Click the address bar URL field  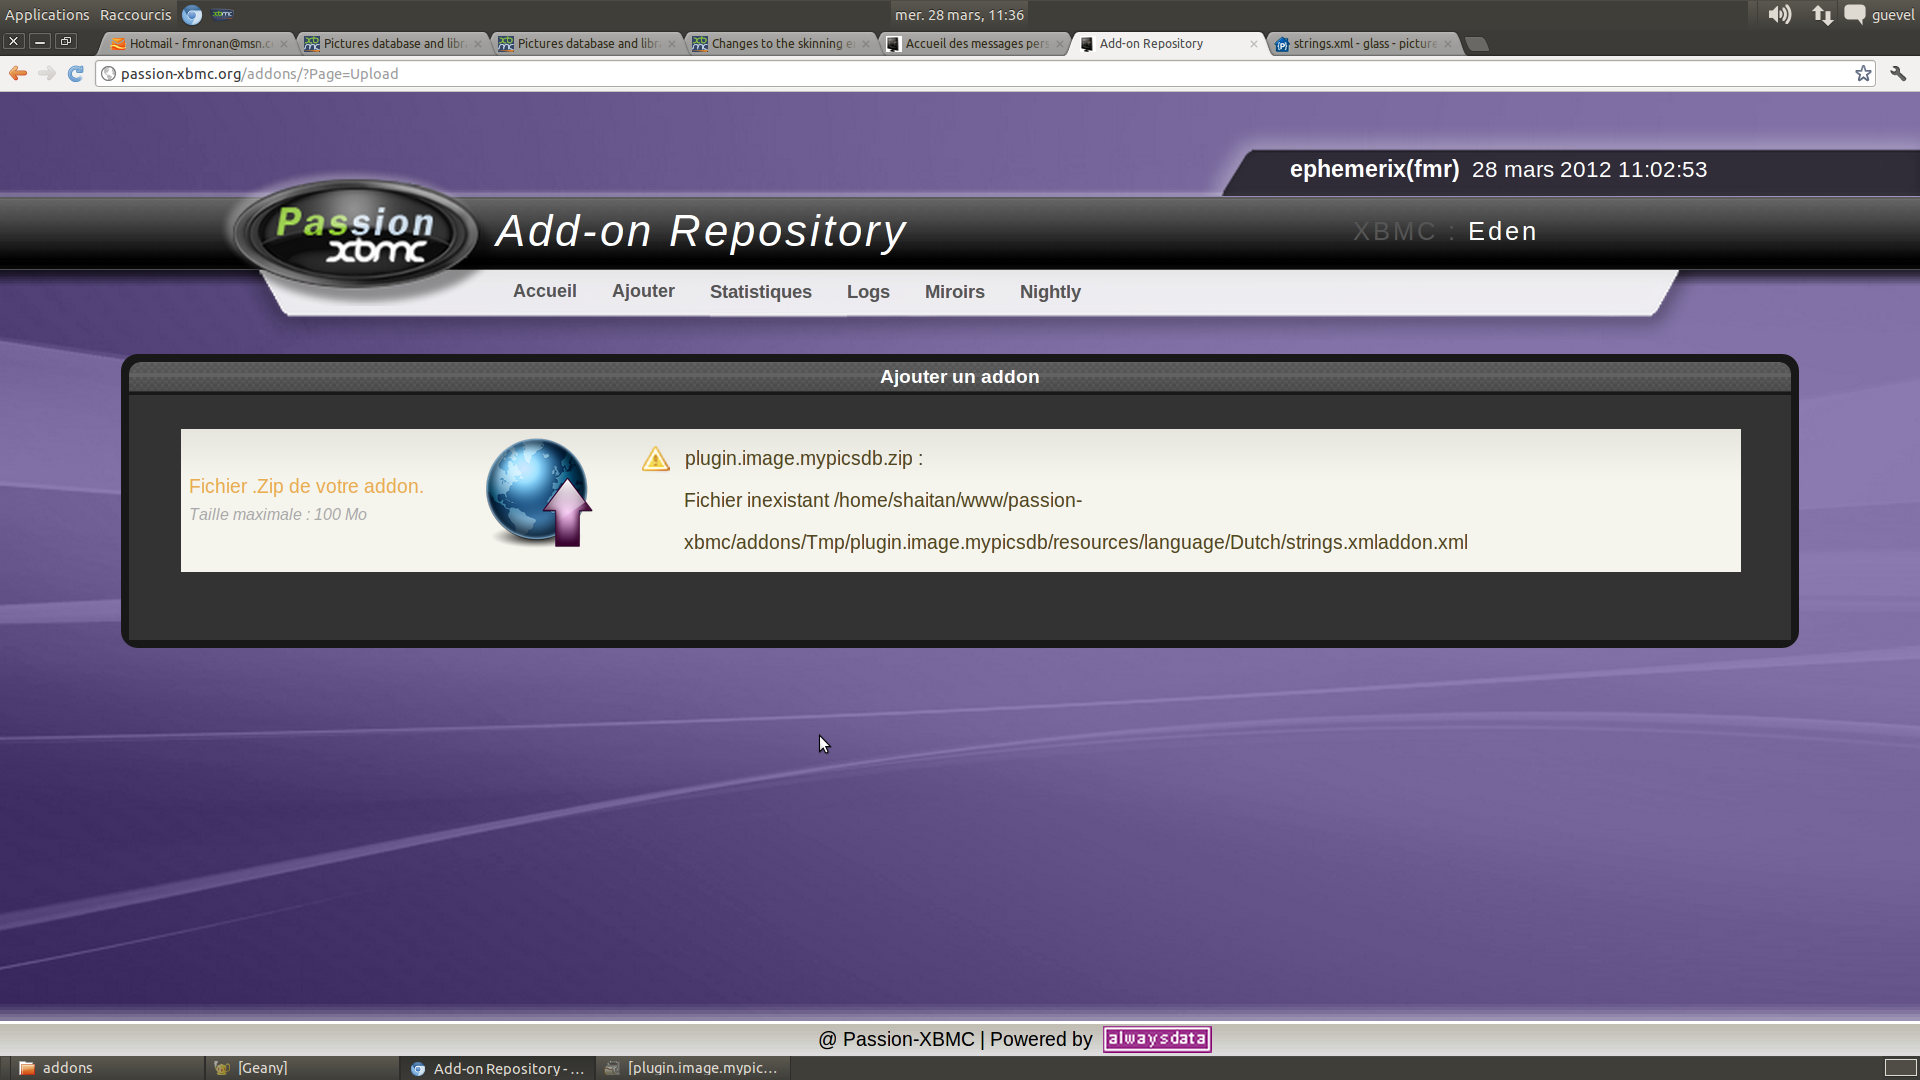pyautogui.click(x=985, y=73)
